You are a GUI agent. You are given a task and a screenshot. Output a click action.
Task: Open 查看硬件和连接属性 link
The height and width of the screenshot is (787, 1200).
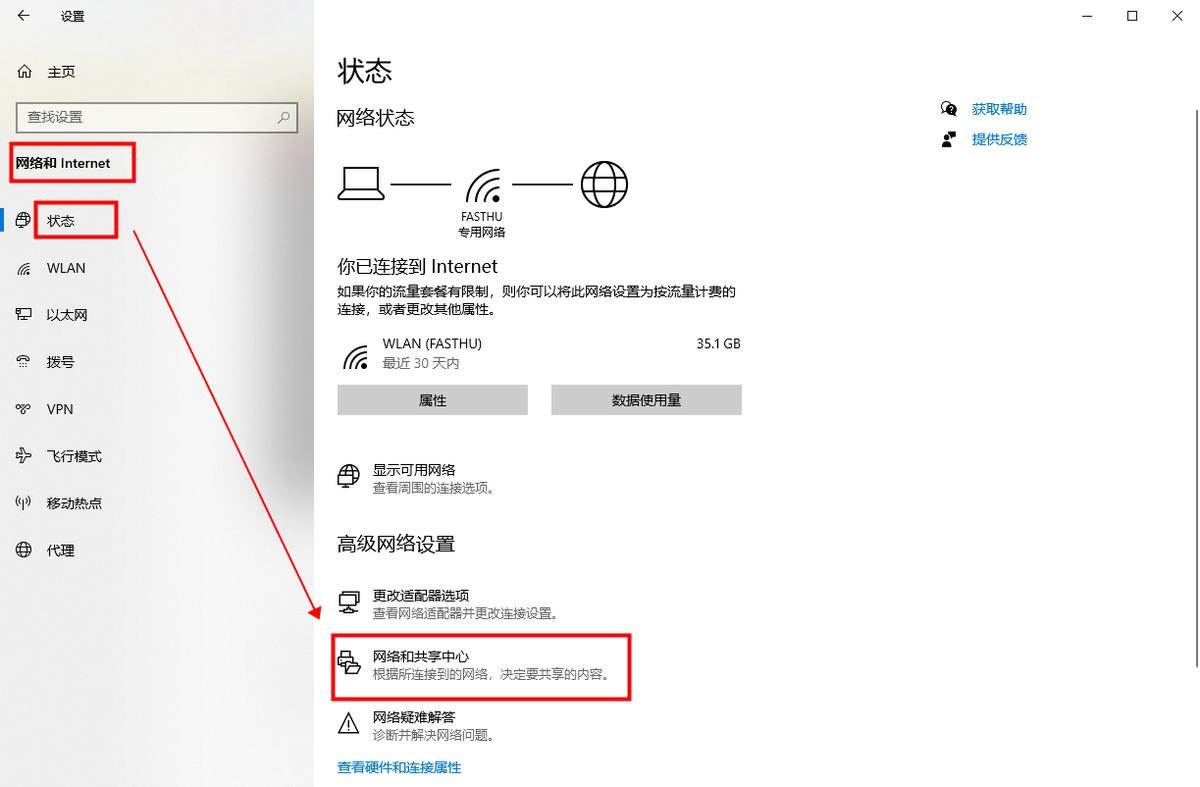tap(398, 767)
